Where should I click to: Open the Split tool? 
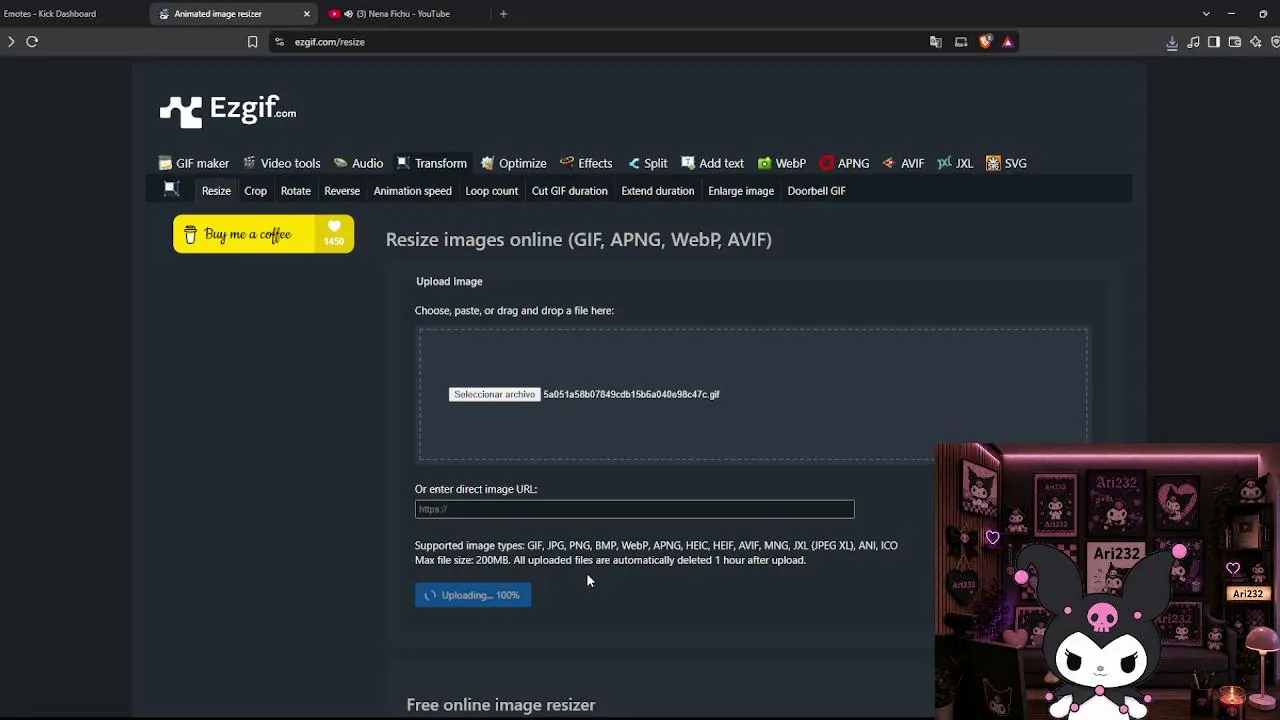[x=647, y=163]
